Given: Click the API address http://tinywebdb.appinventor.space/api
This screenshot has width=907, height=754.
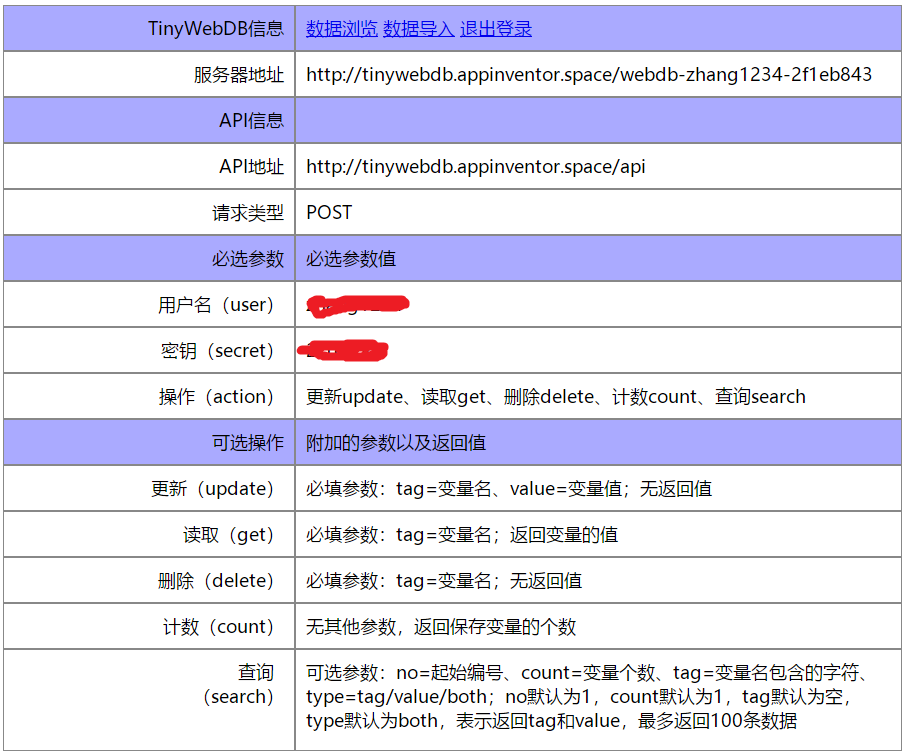Looking at the screenshot, I should pos(475,167).
